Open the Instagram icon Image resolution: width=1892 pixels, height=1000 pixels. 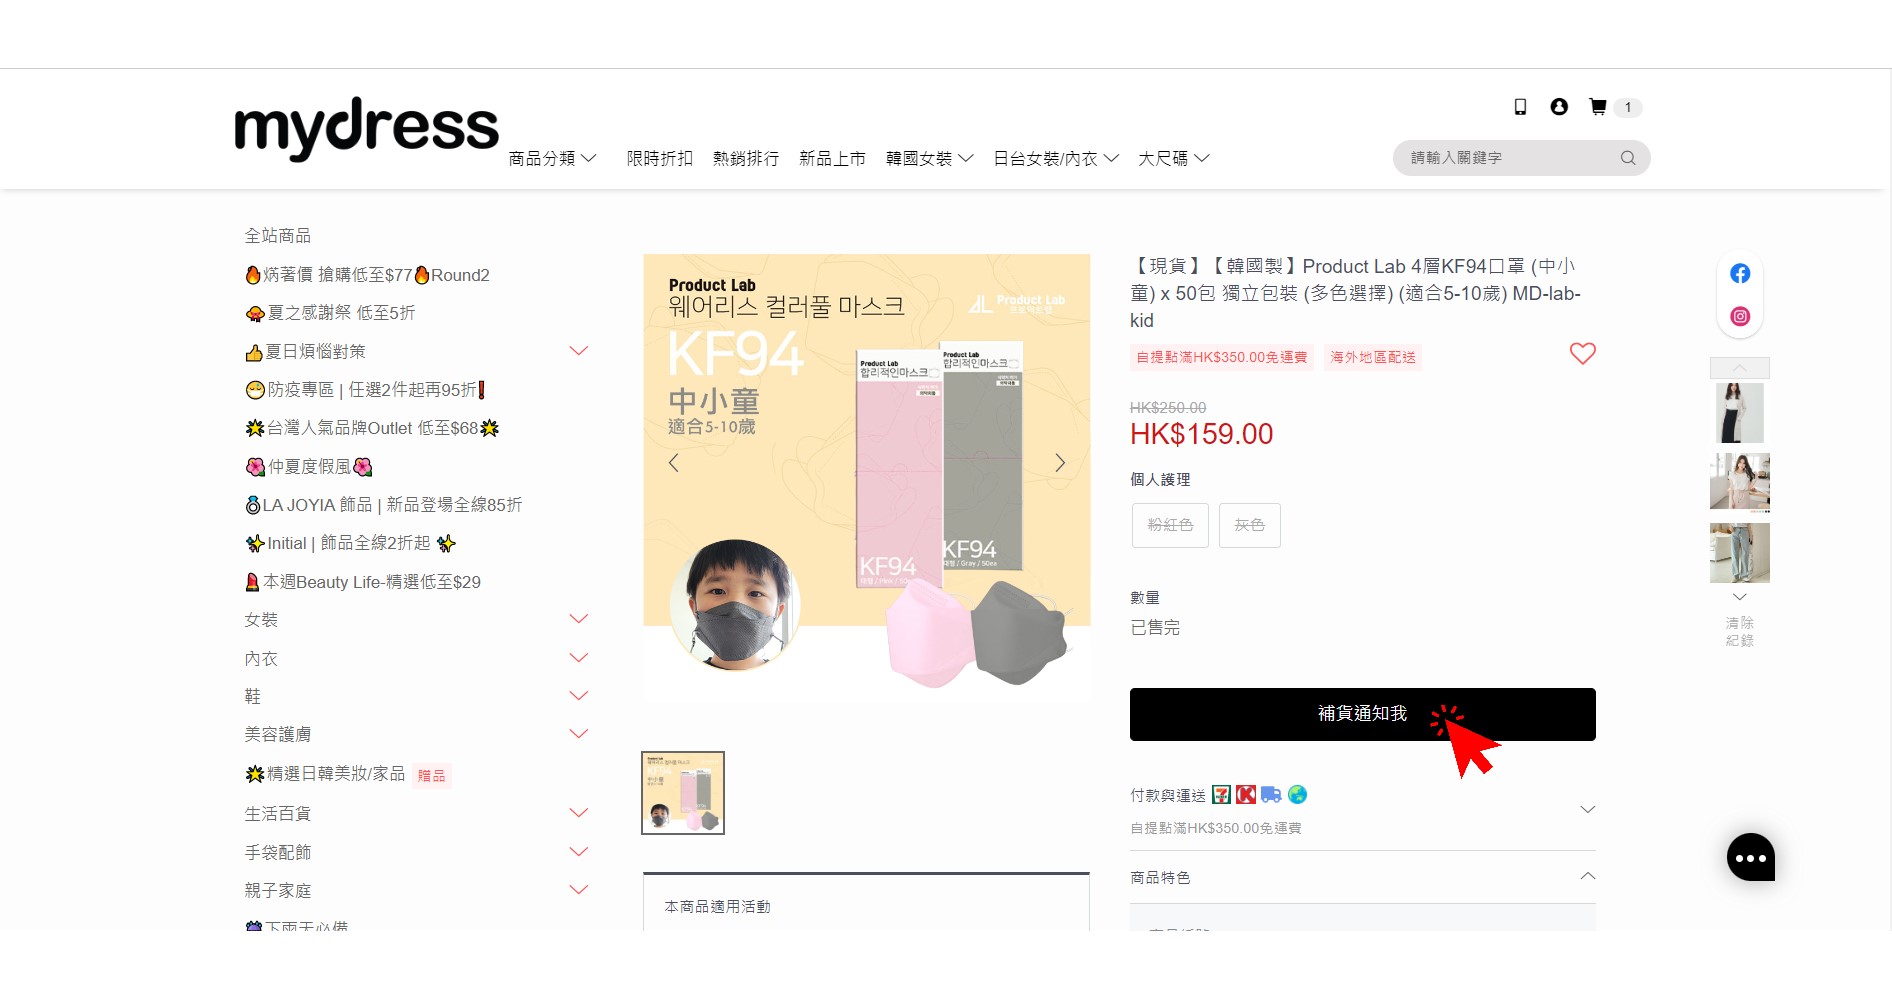pyautogui.click(x=1740, y=316)
